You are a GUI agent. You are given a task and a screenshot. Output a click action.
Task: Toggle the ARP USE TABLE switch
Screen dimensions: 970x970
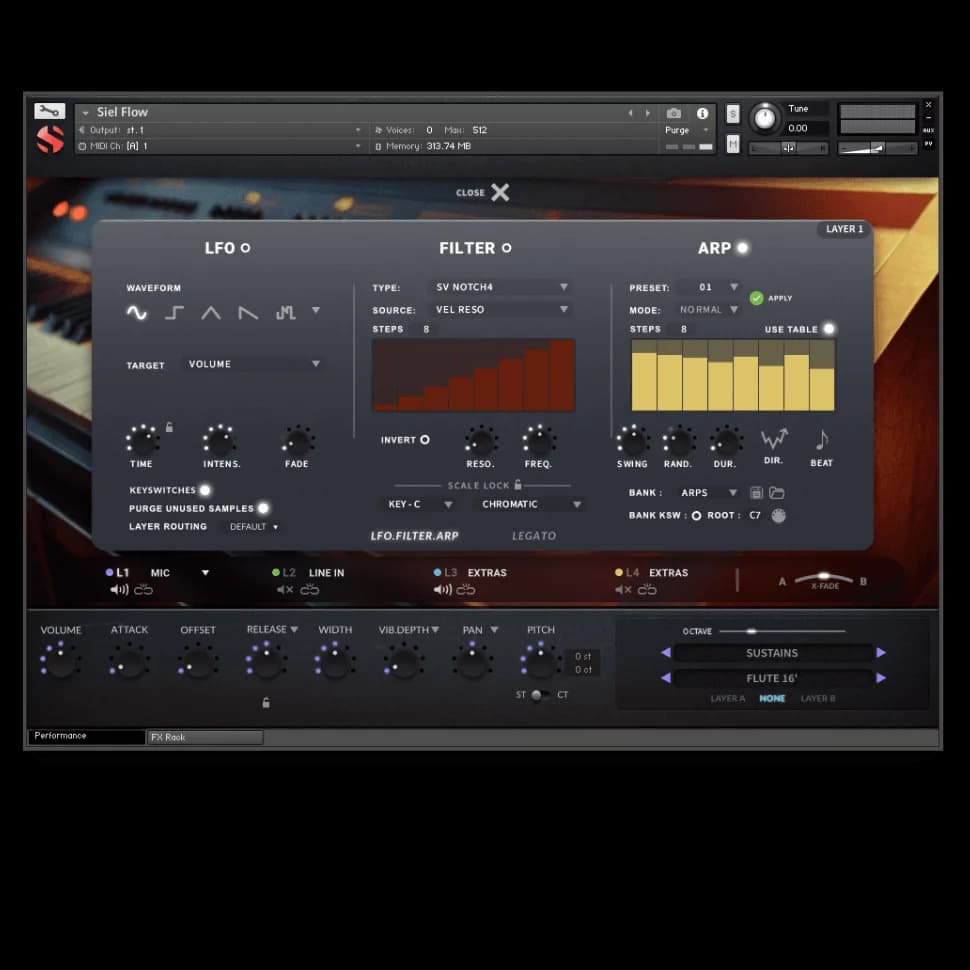point(828,329)
